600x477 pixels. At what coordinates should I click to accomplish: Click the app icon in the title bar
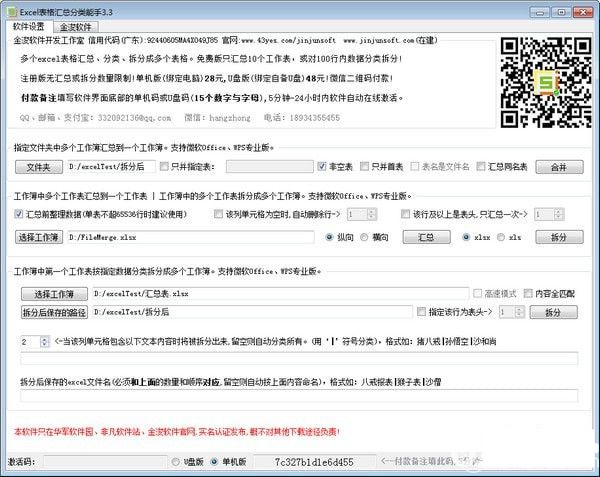tap(12, 12)
